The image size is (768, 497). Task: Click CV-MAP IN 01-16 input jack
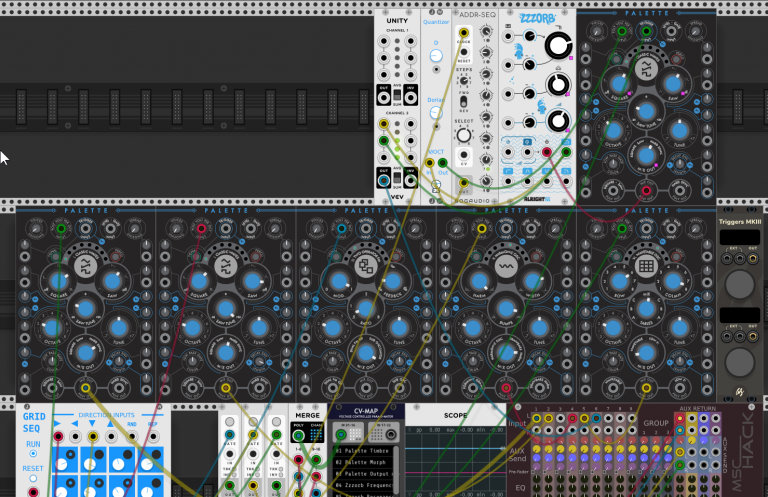[341, 434]
